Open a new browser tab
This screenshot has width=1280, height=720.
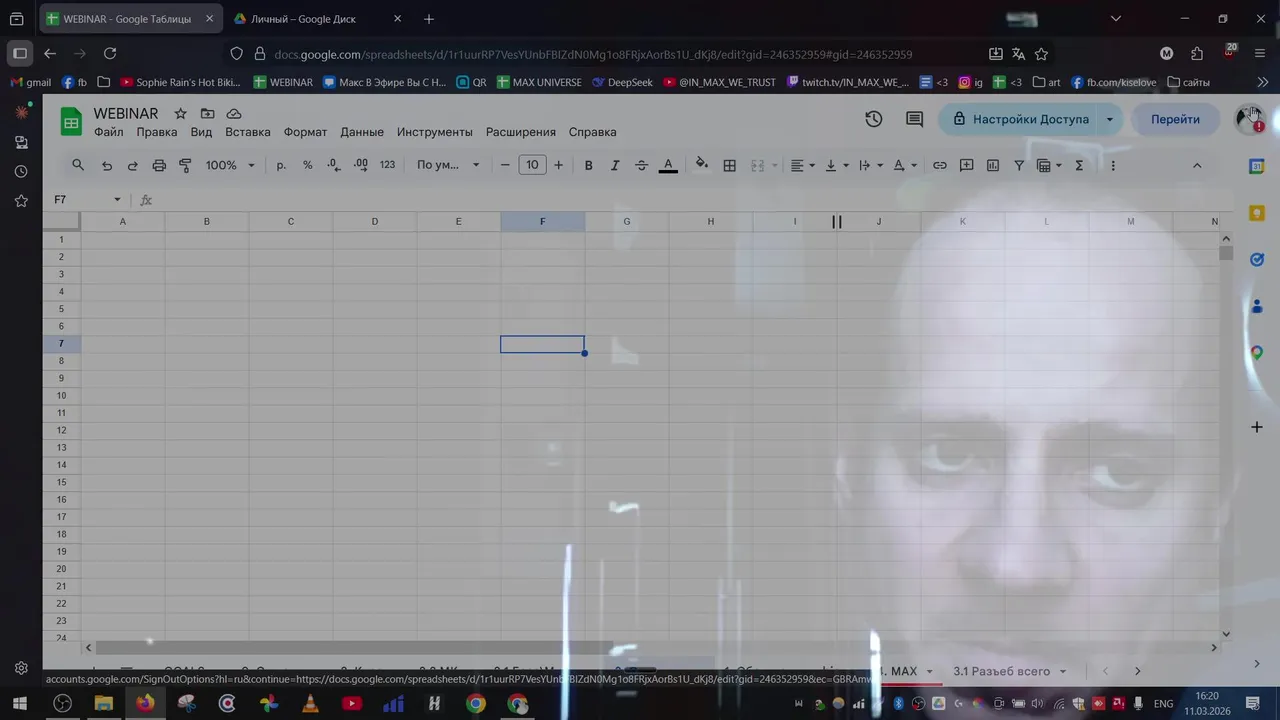(x=429, y=19)
